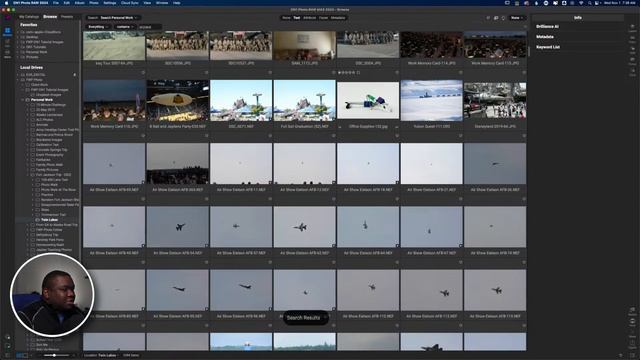Viewport: 640px width, 360px height.
Task: Click the search text input field
Action: pyautogui.click(x=150, y=27)
